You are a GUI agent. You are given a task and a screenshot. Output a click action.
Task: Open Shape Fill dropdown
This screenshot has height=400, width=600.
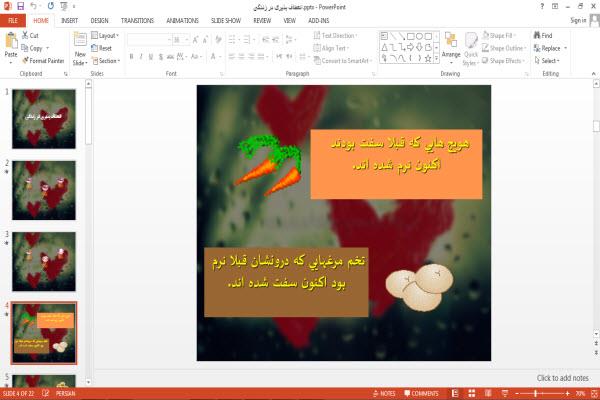(x=499, y=36)
